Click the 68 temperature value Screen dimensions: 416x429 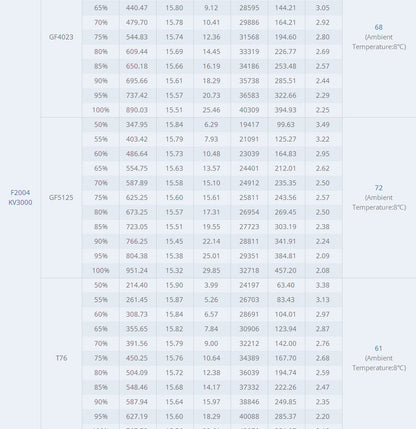tap(378, 27)
